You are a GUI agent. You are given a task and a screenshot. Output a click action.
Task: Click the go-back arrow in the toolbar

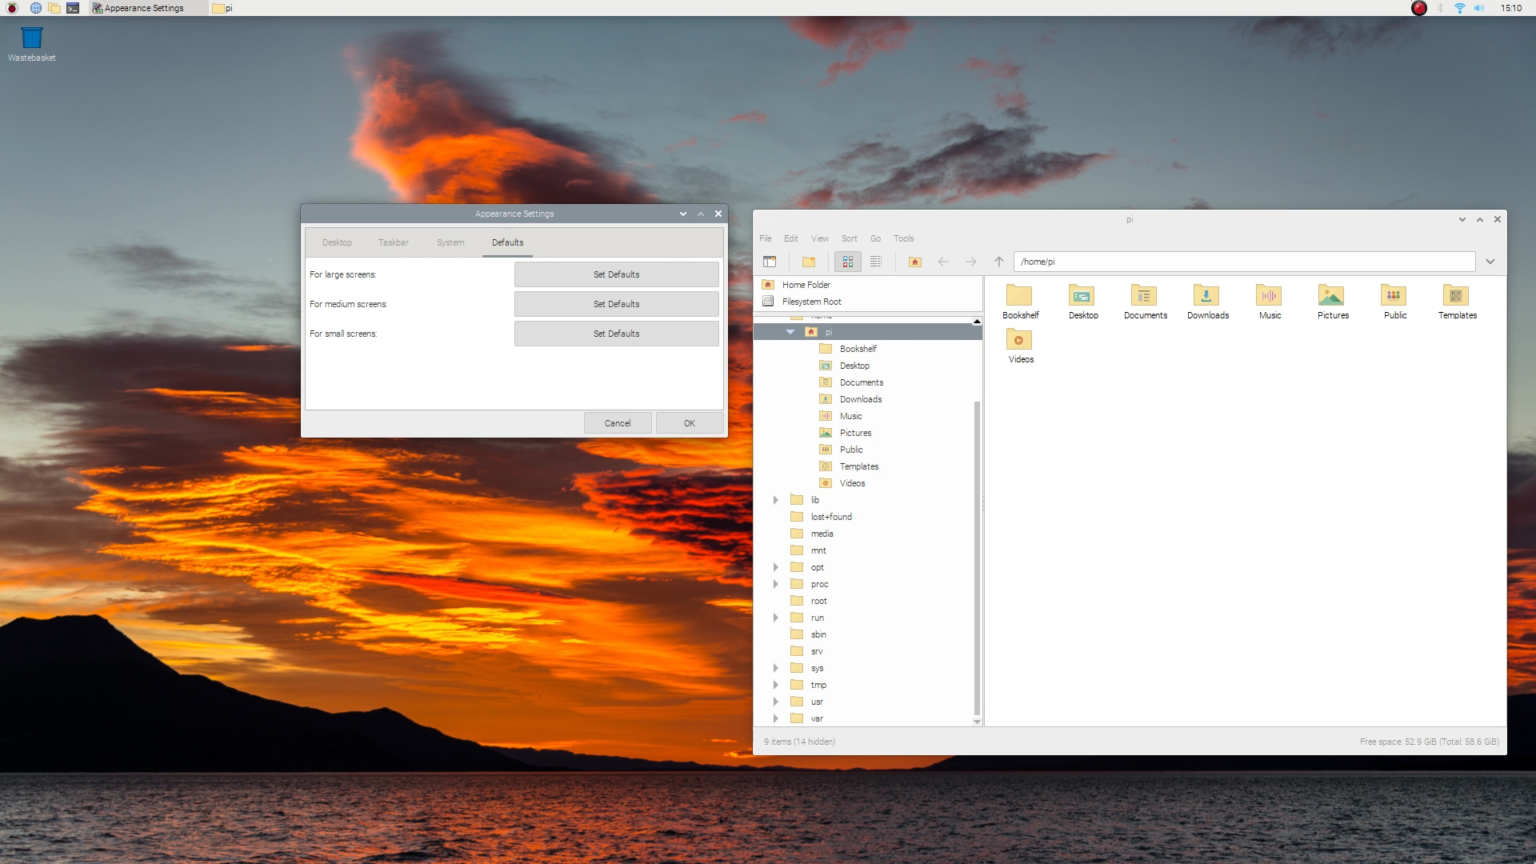coord(943,261)
